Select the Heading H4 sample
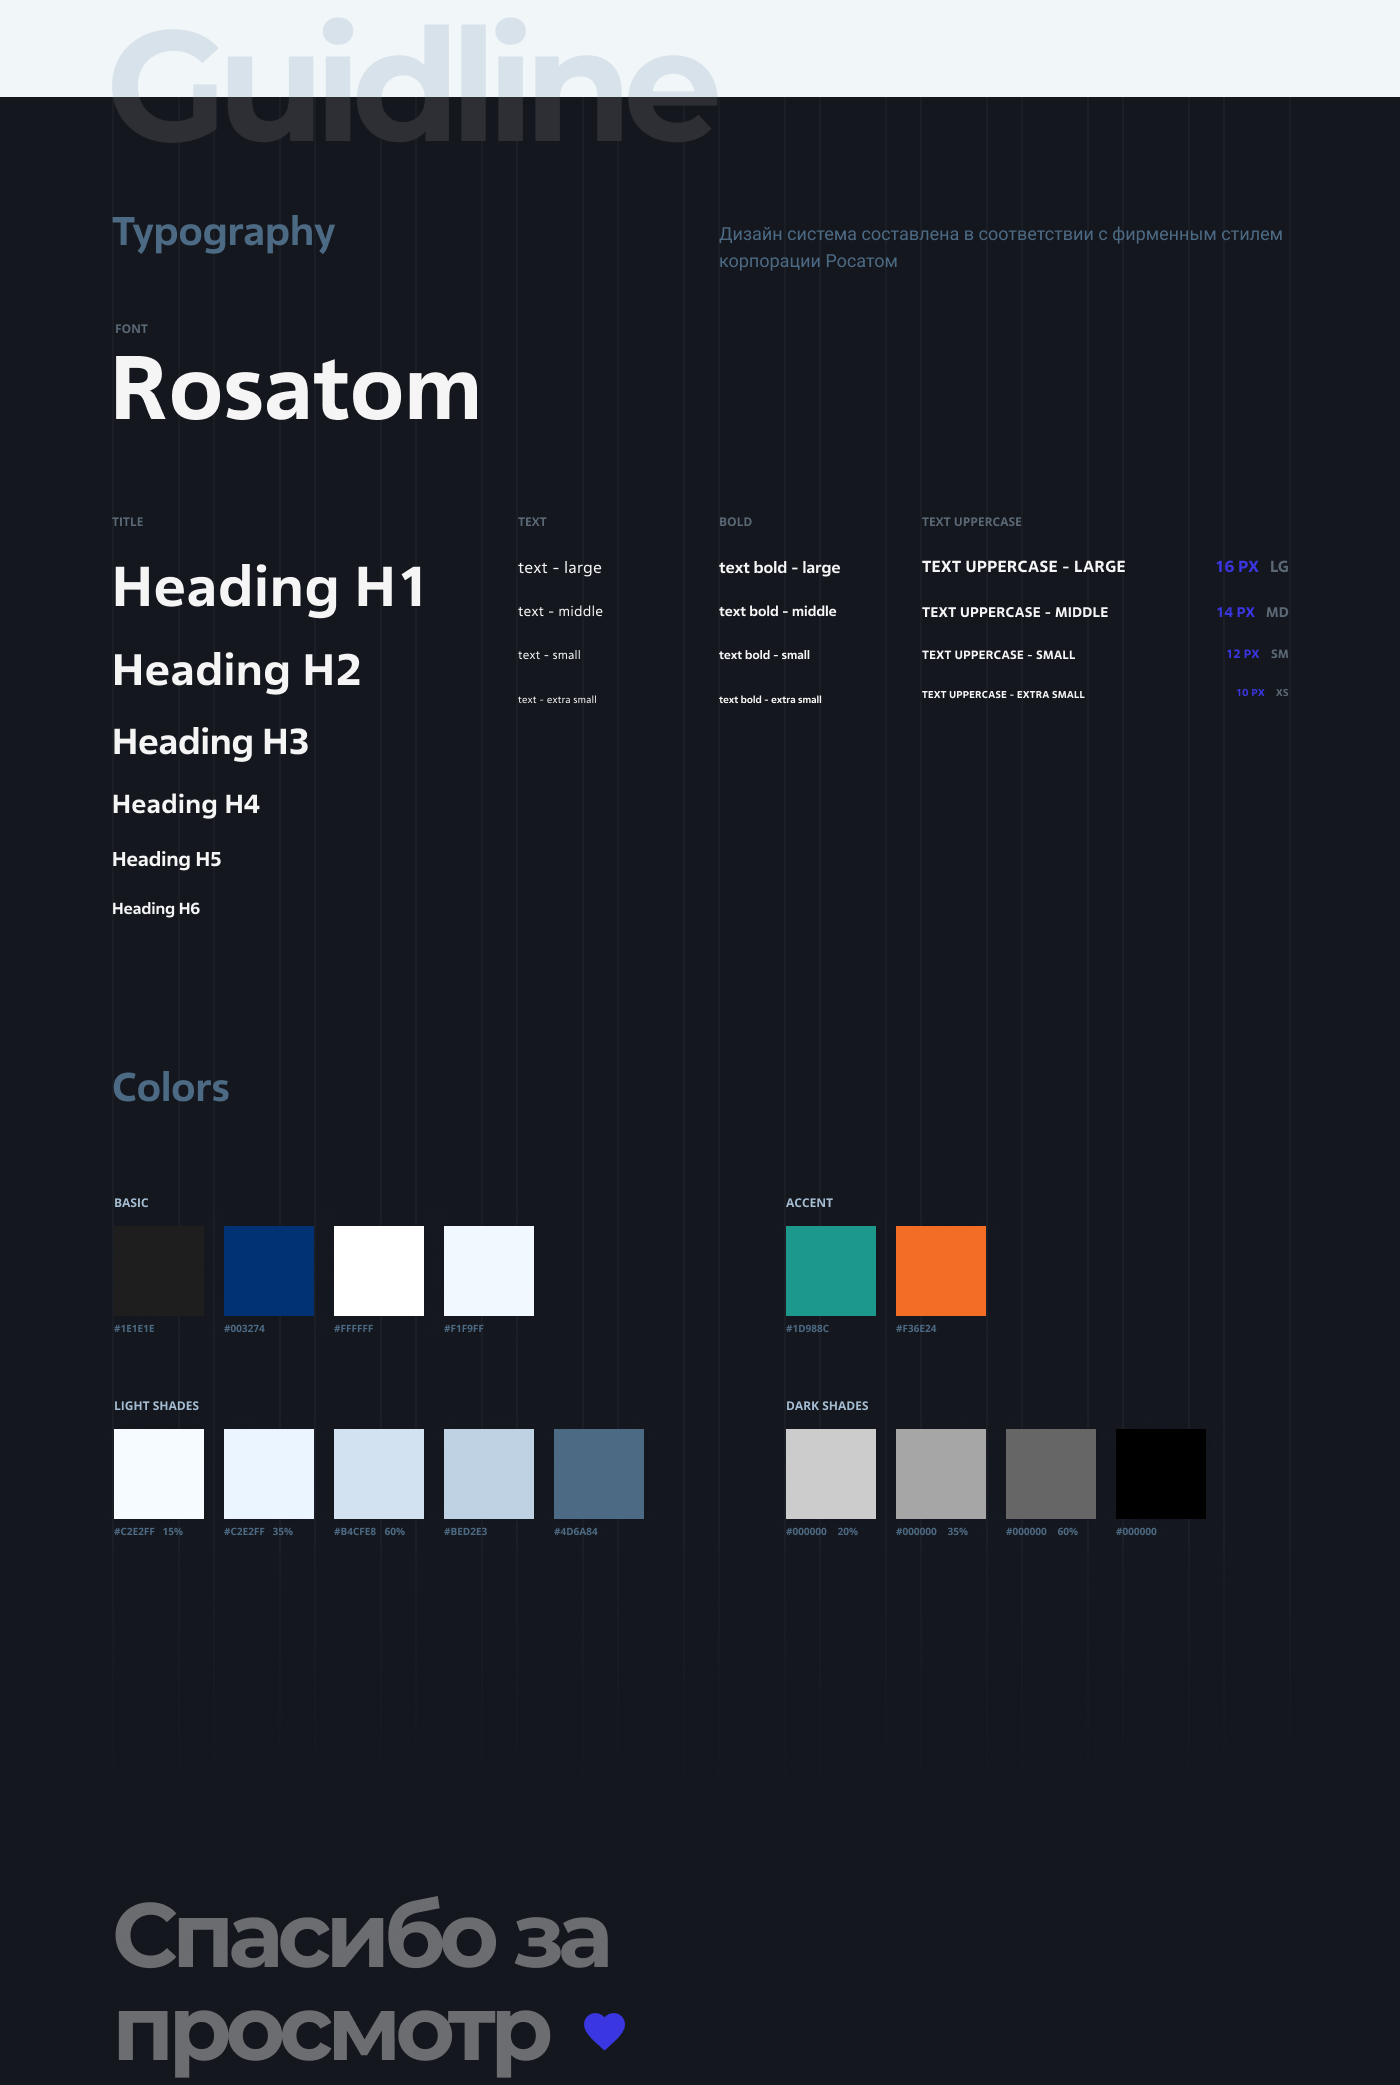Viewport: 1400px width, 2085px height. (x=186, y=805)
